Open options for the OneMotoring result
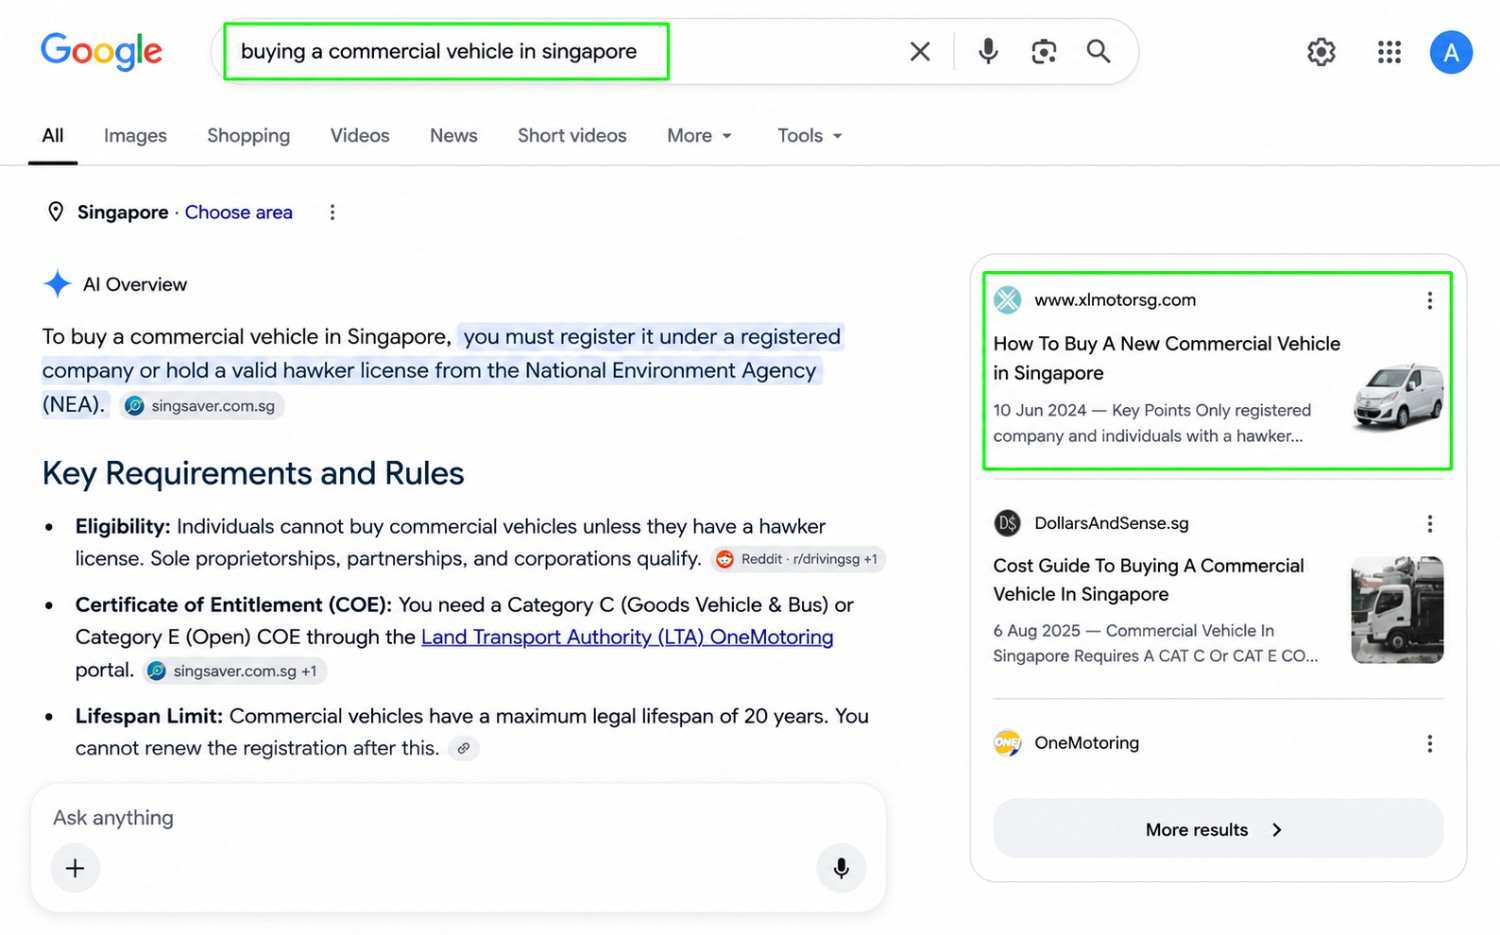Viewport: 1500px width, 935px height. [1429, 743]
